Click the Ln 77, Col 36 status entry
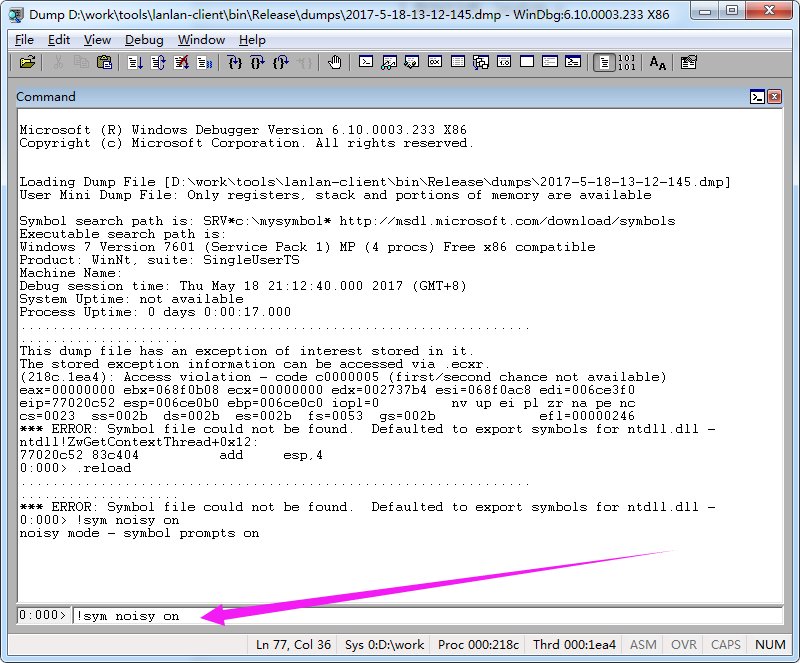 tap(293, 645)
